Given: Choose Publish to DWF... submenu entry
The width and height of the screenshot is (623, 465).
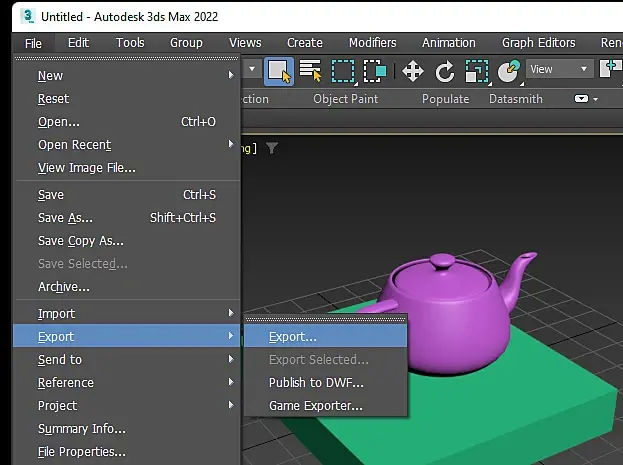Looking at the screenshot, I should click(326, 383).
